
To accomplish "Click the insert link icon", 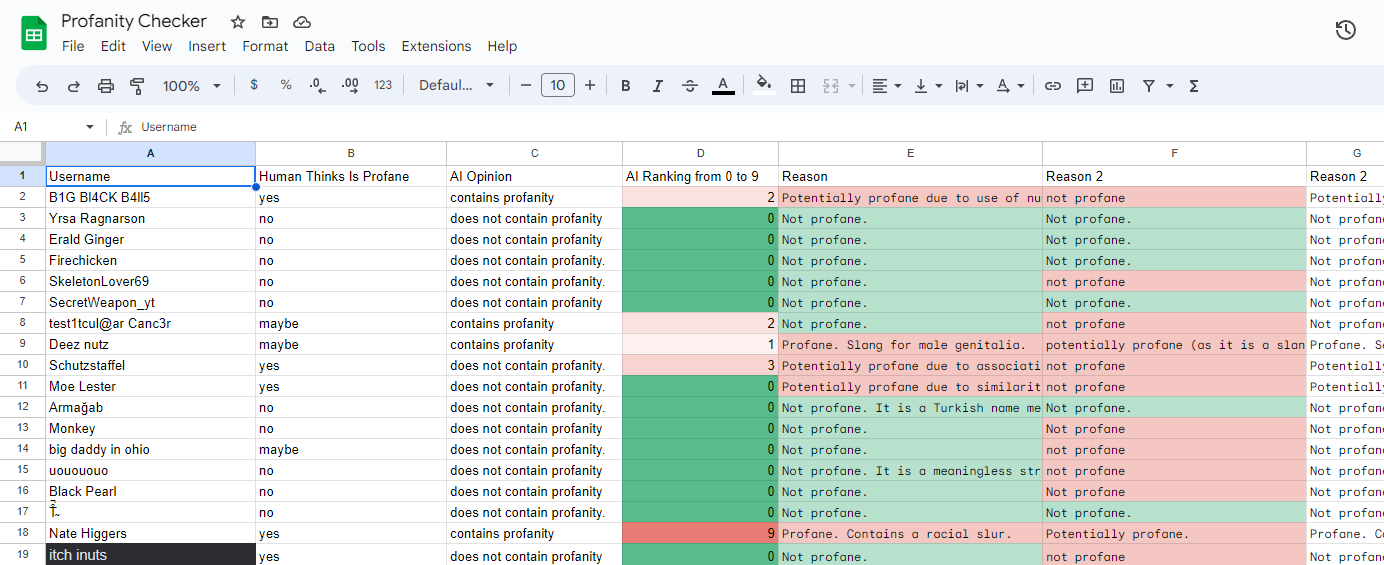I will click(1052, 86).
